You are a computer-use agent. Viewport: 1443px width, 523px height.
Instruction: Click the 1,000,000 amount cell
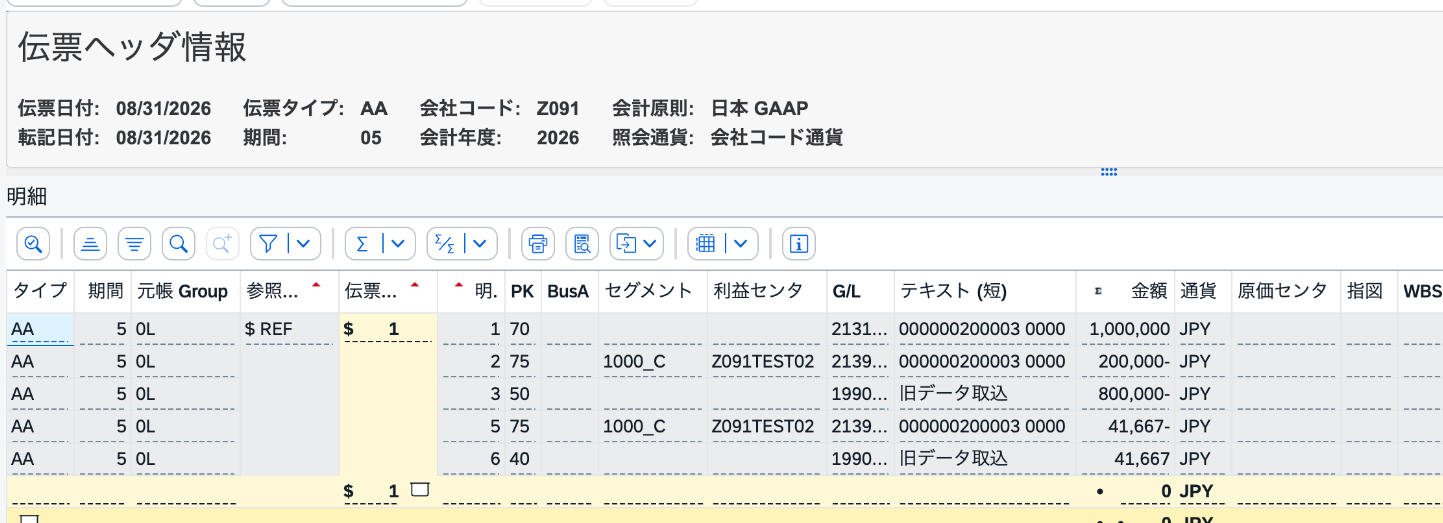pos(1126,328)
